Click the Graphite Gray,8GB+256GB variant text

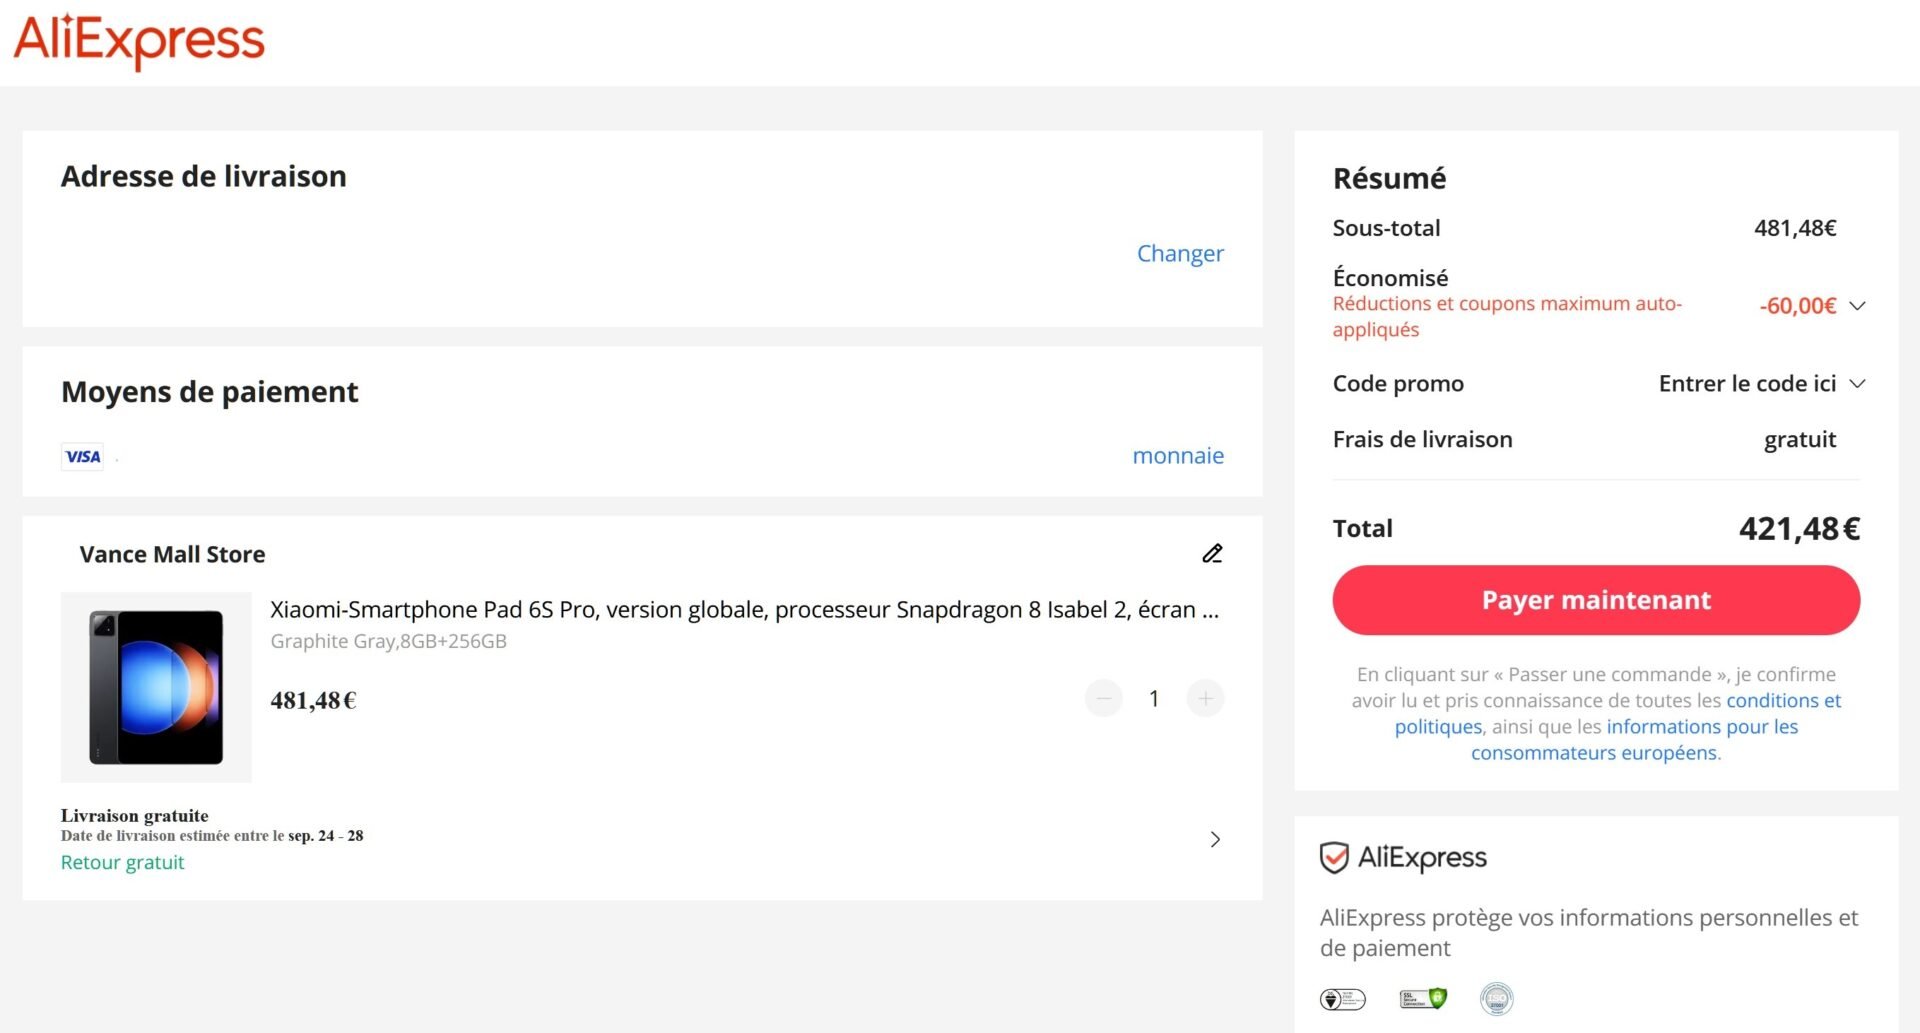tap(388, 642)
